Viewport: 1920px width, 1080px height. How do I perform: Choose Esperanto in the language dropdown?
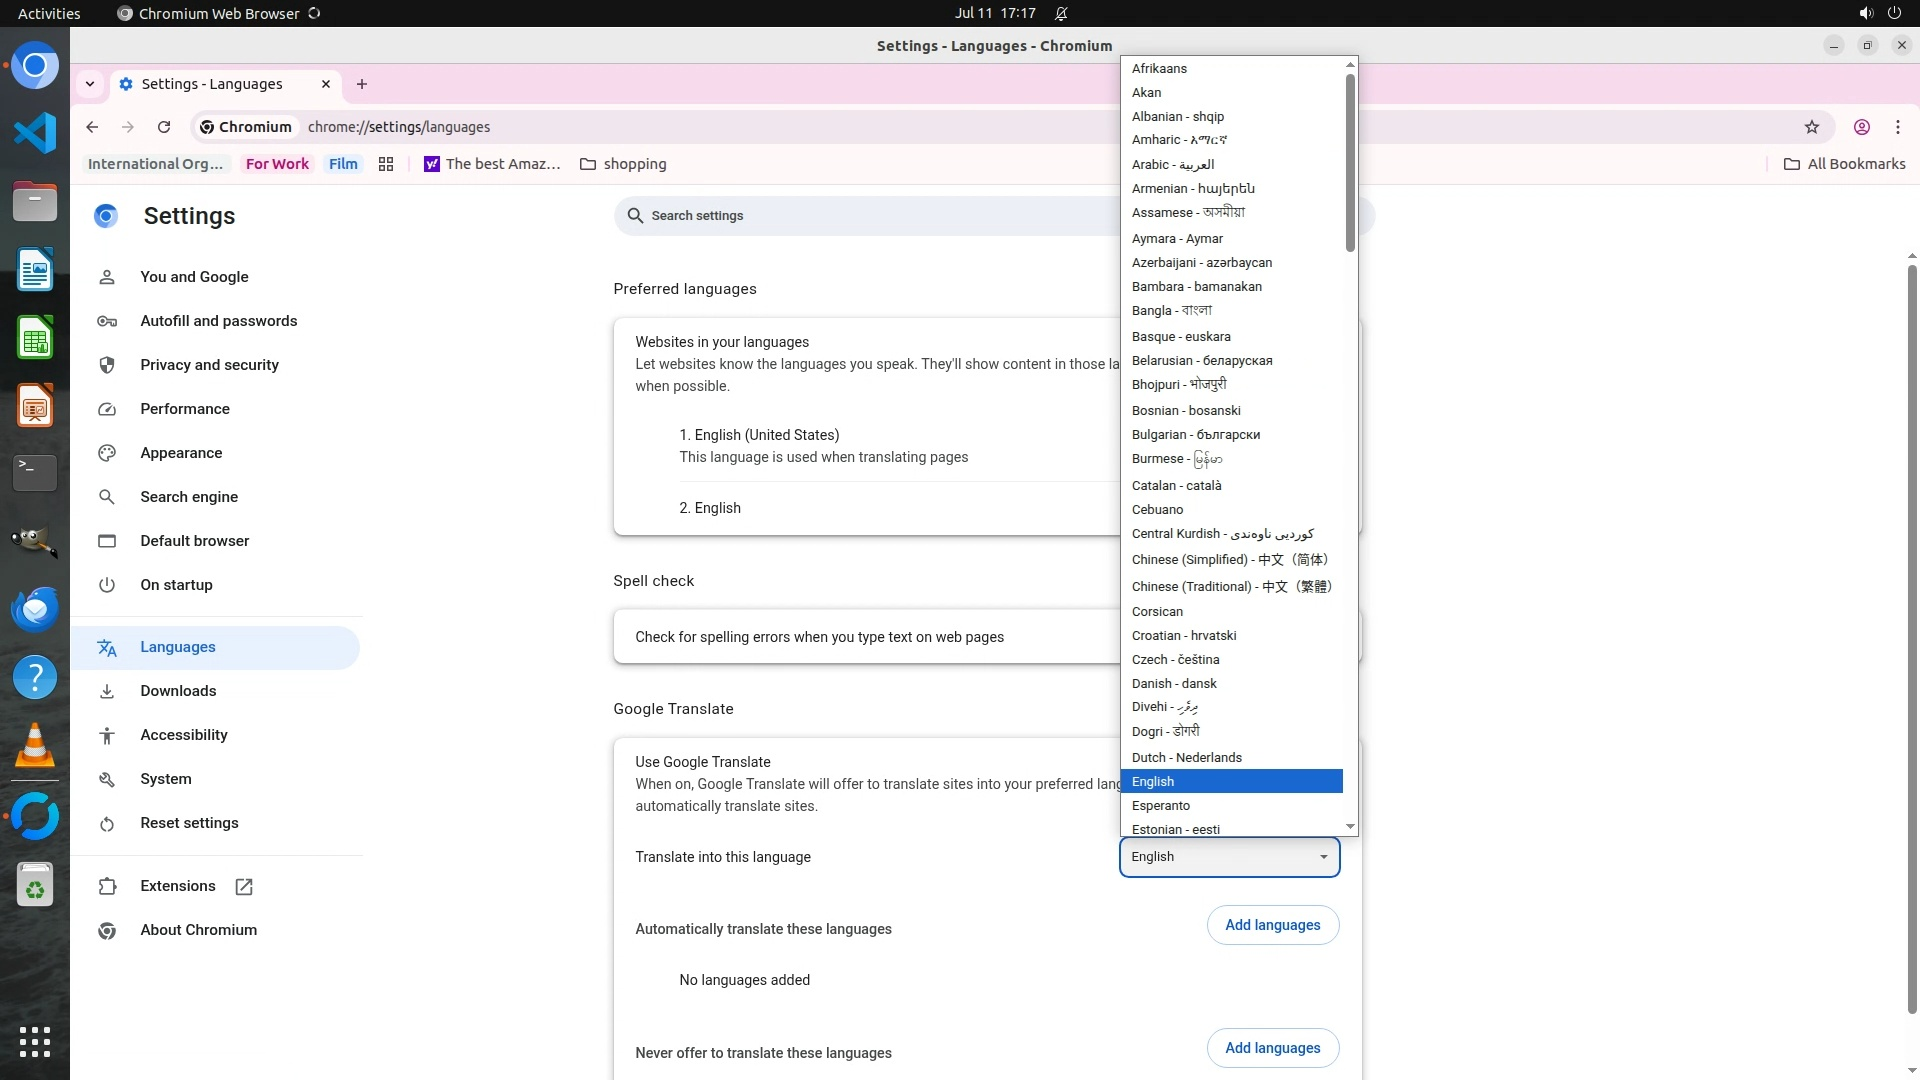pyautogui.click(x=1160, y=806)
